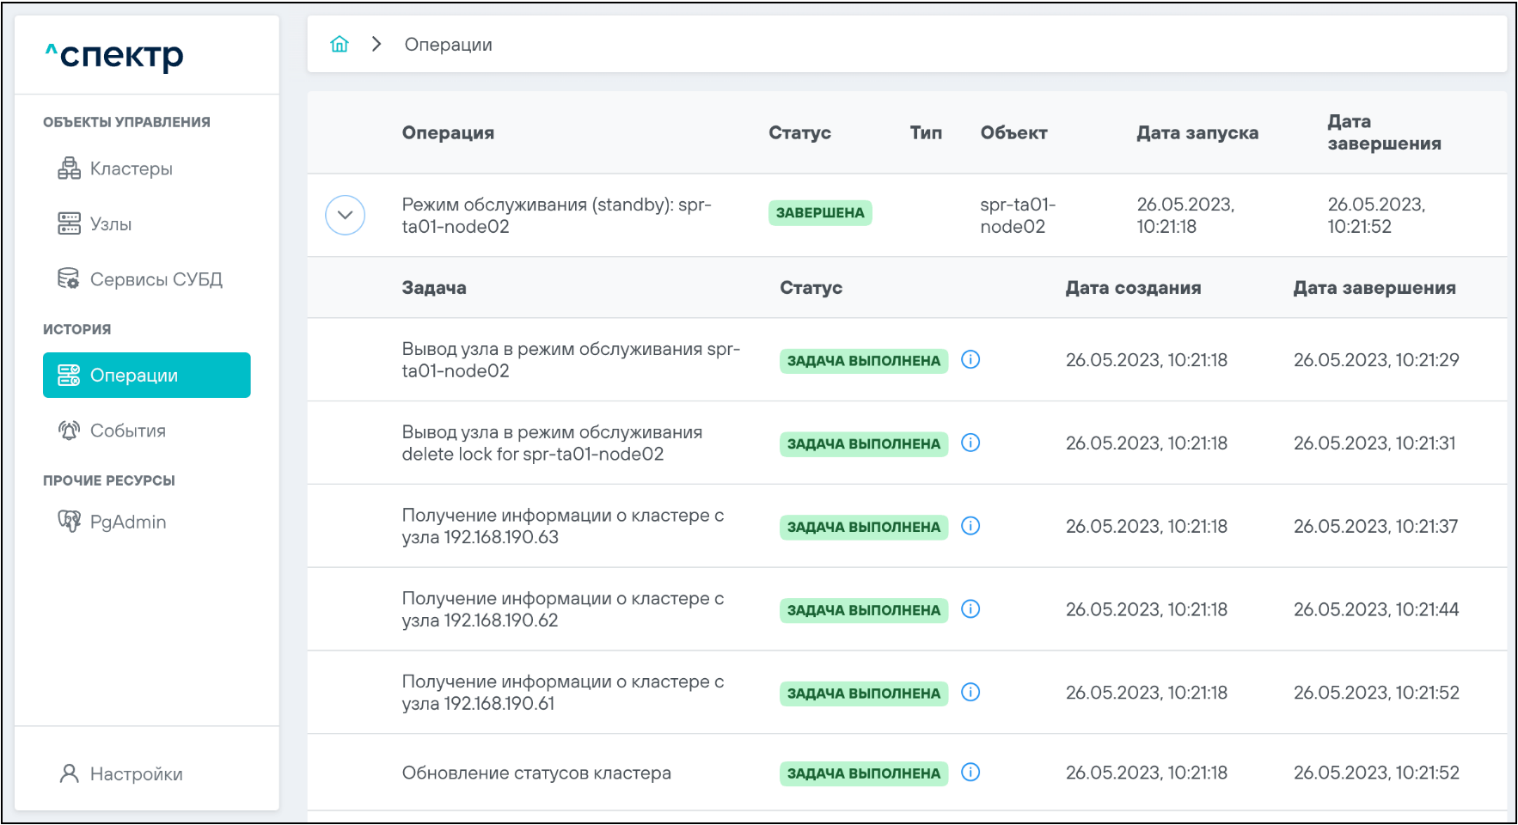Show info for 192.168.190.62 task
The image size is (1518, 825).
[970, 609]
